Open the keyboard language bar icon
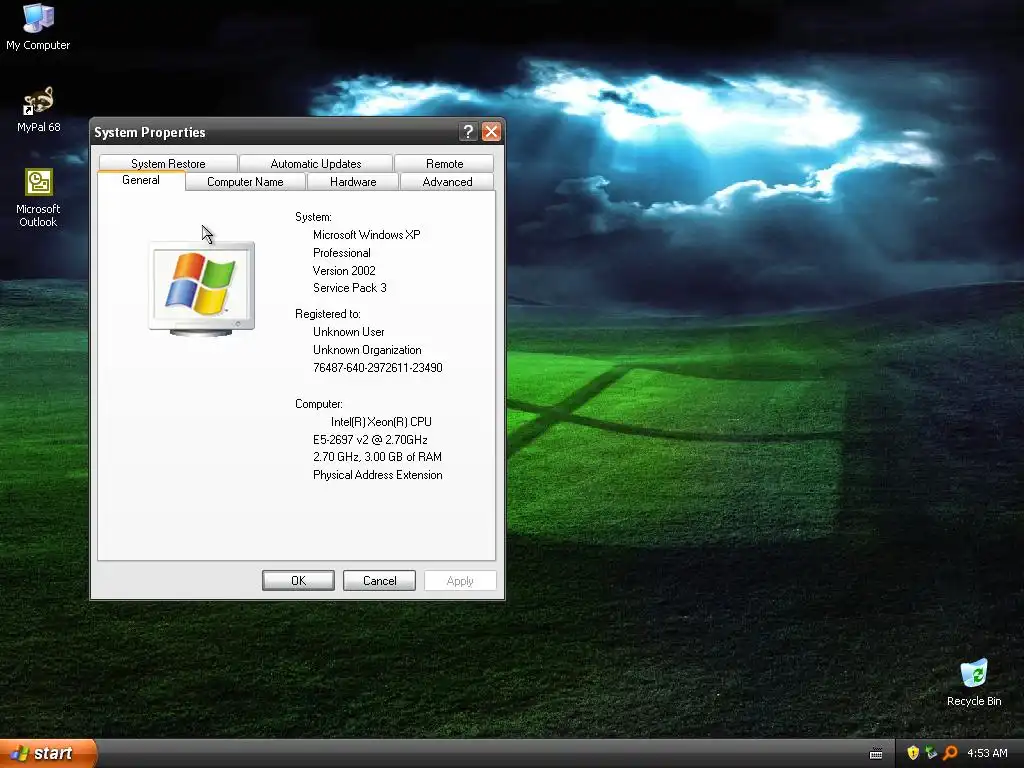 (x=876, y=754)
